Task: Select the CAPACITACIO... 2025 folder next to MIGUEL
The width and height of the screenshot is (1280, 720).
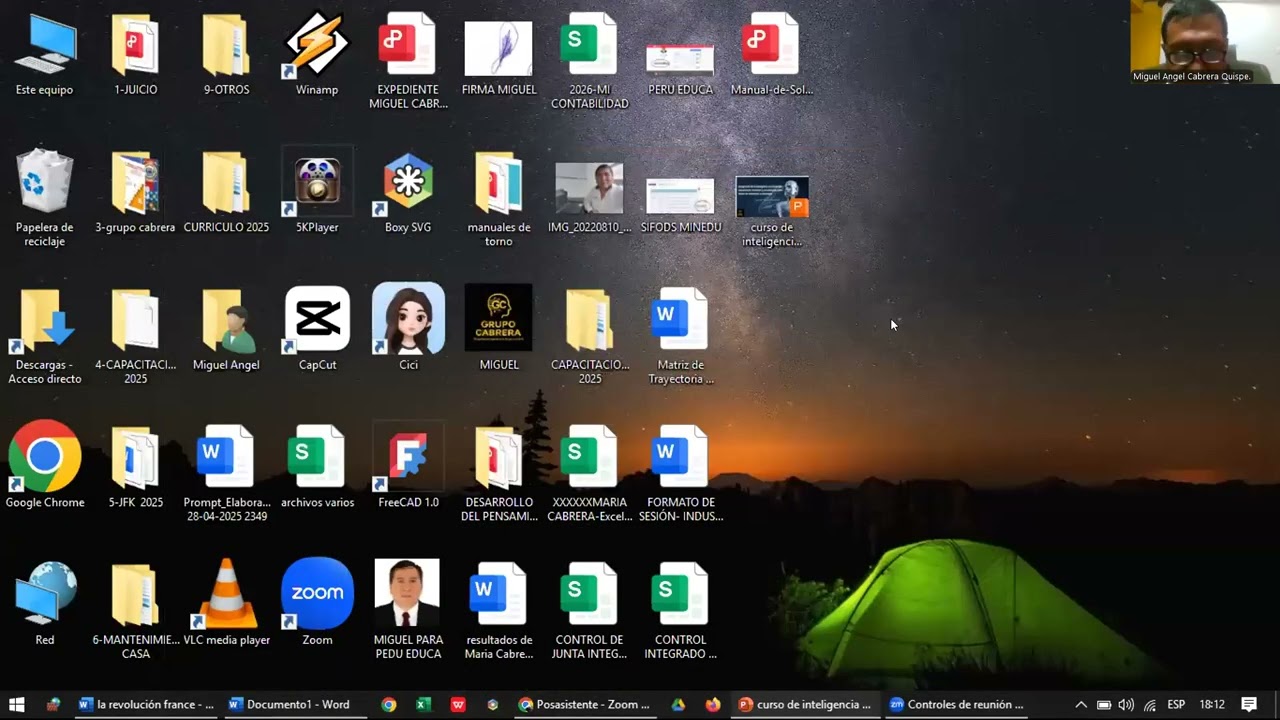Action: [590, 337]
